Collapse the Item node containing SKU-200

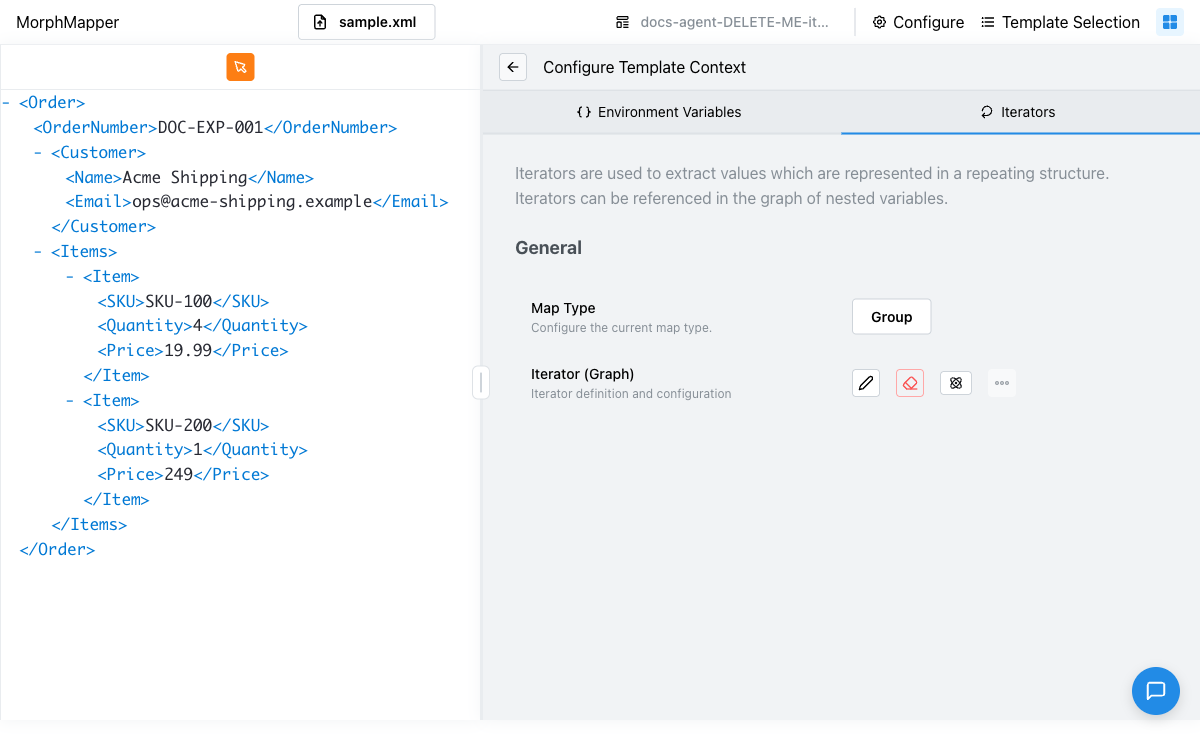70,401
